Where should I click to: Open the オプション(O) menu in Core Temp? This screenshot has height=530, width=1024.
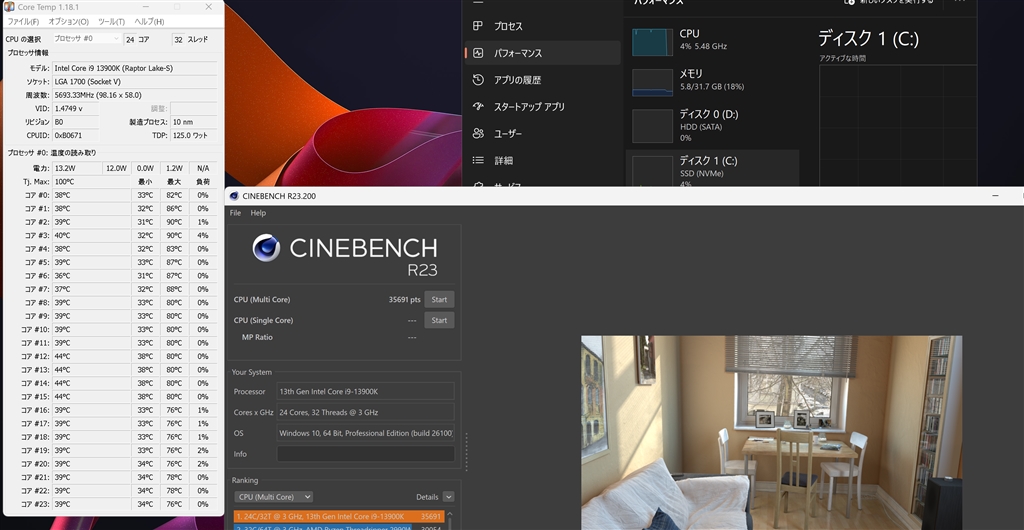[x=69, y=22]
